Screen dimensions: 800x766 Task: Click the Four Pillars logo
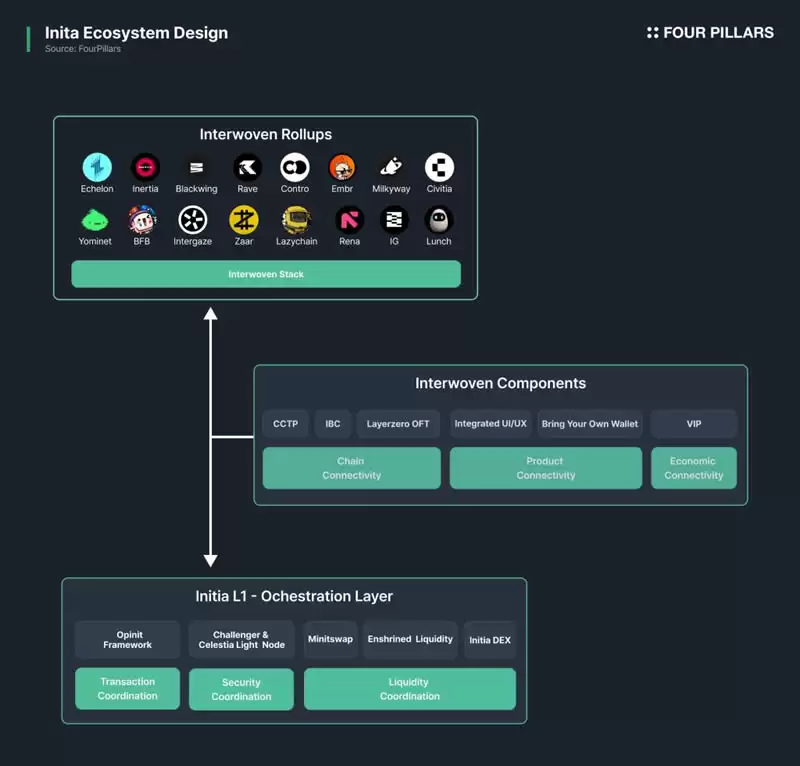coord(710,33)
